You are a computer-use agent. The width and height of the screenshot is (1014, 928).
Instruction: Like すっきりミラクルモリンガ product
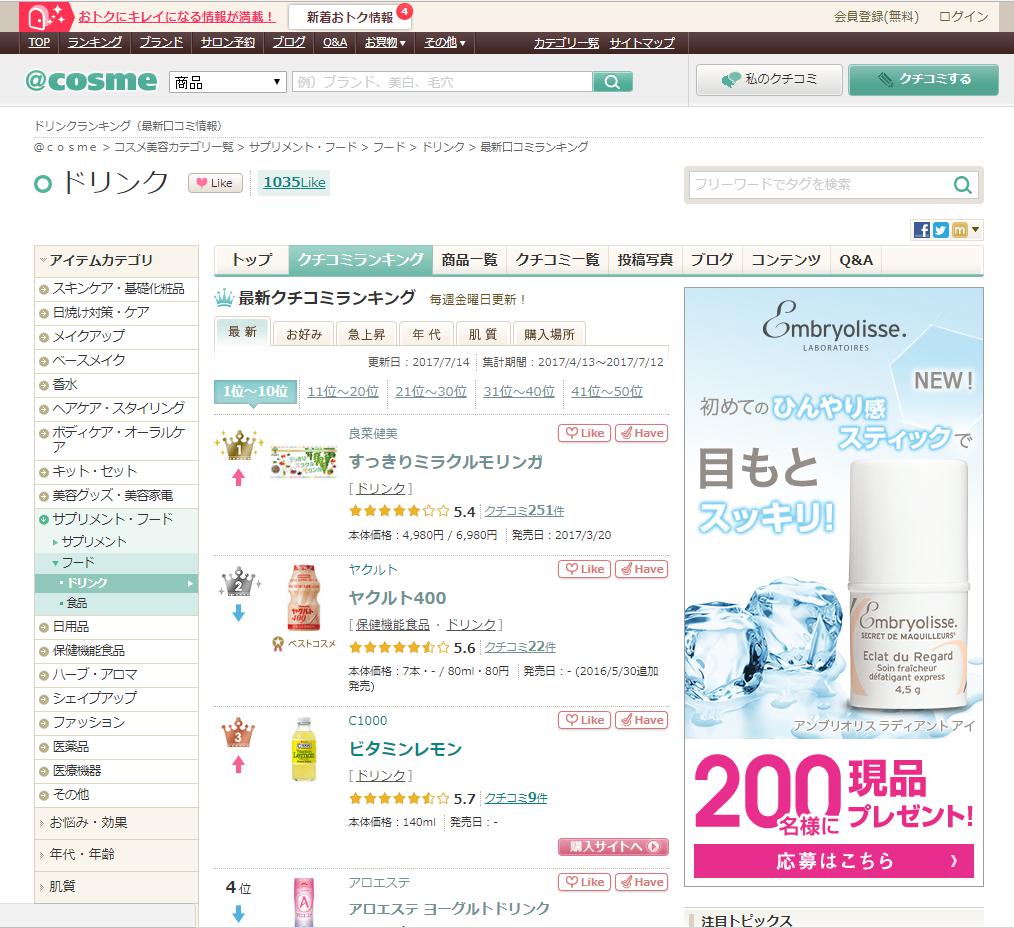pos(584,433)
